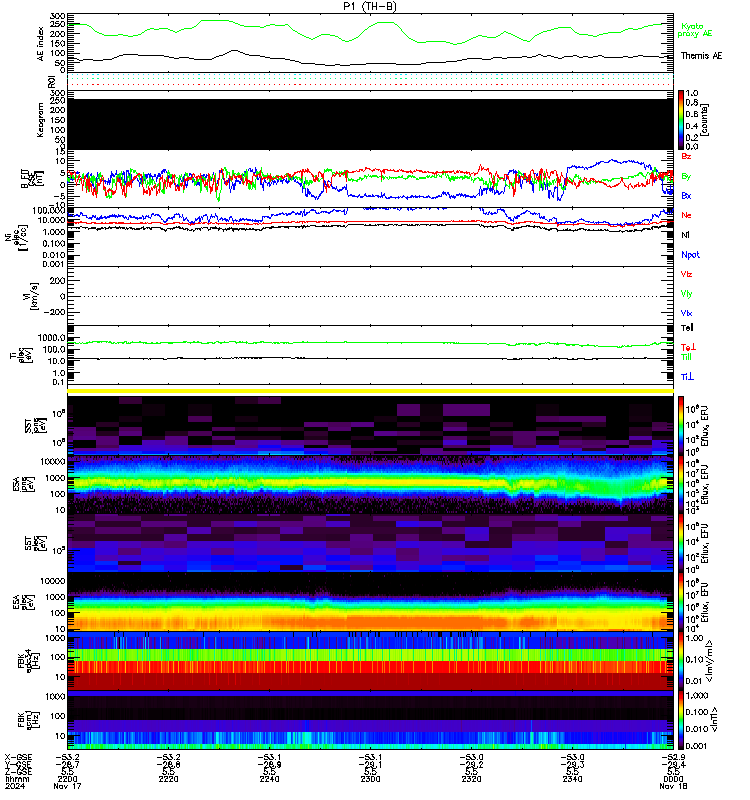Click the green Viy velocity legend label
This screenshot has width=750, height=800.
click(686, 294)
